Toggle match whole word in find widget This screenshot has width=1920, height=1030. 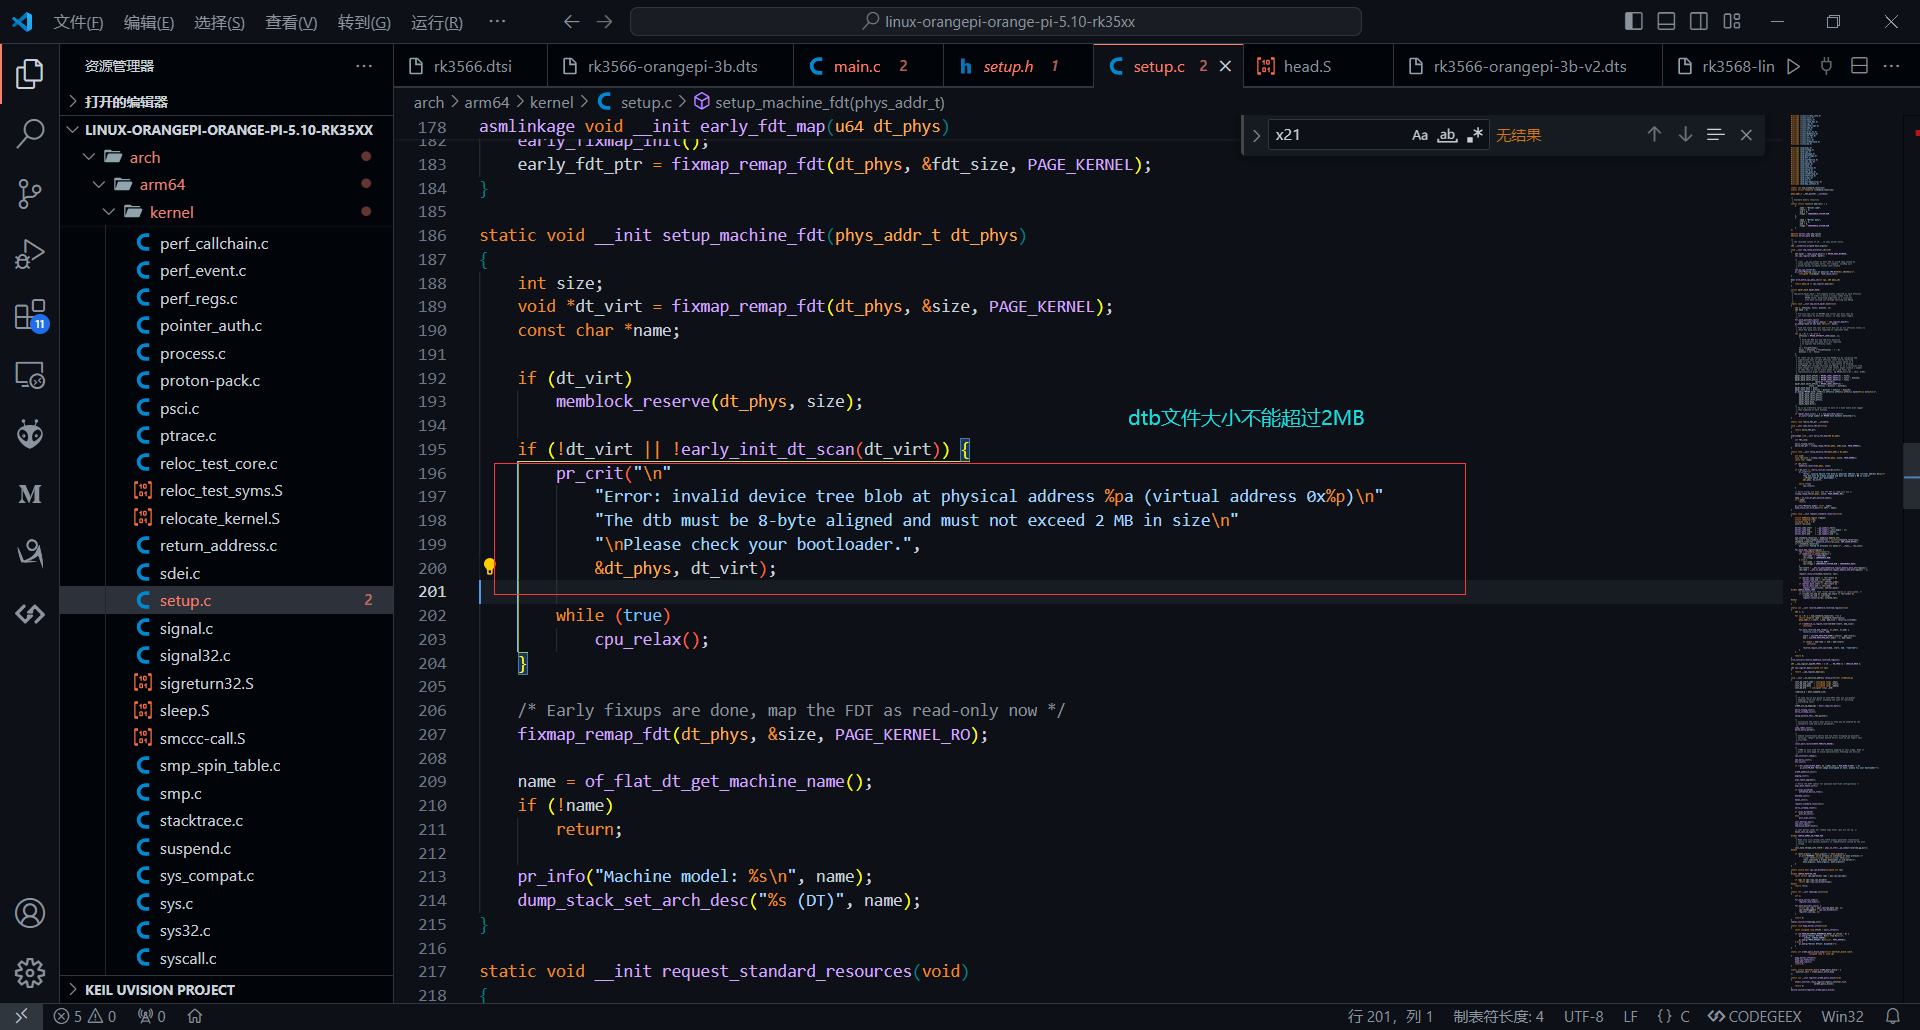click(x=1447, y=135)
